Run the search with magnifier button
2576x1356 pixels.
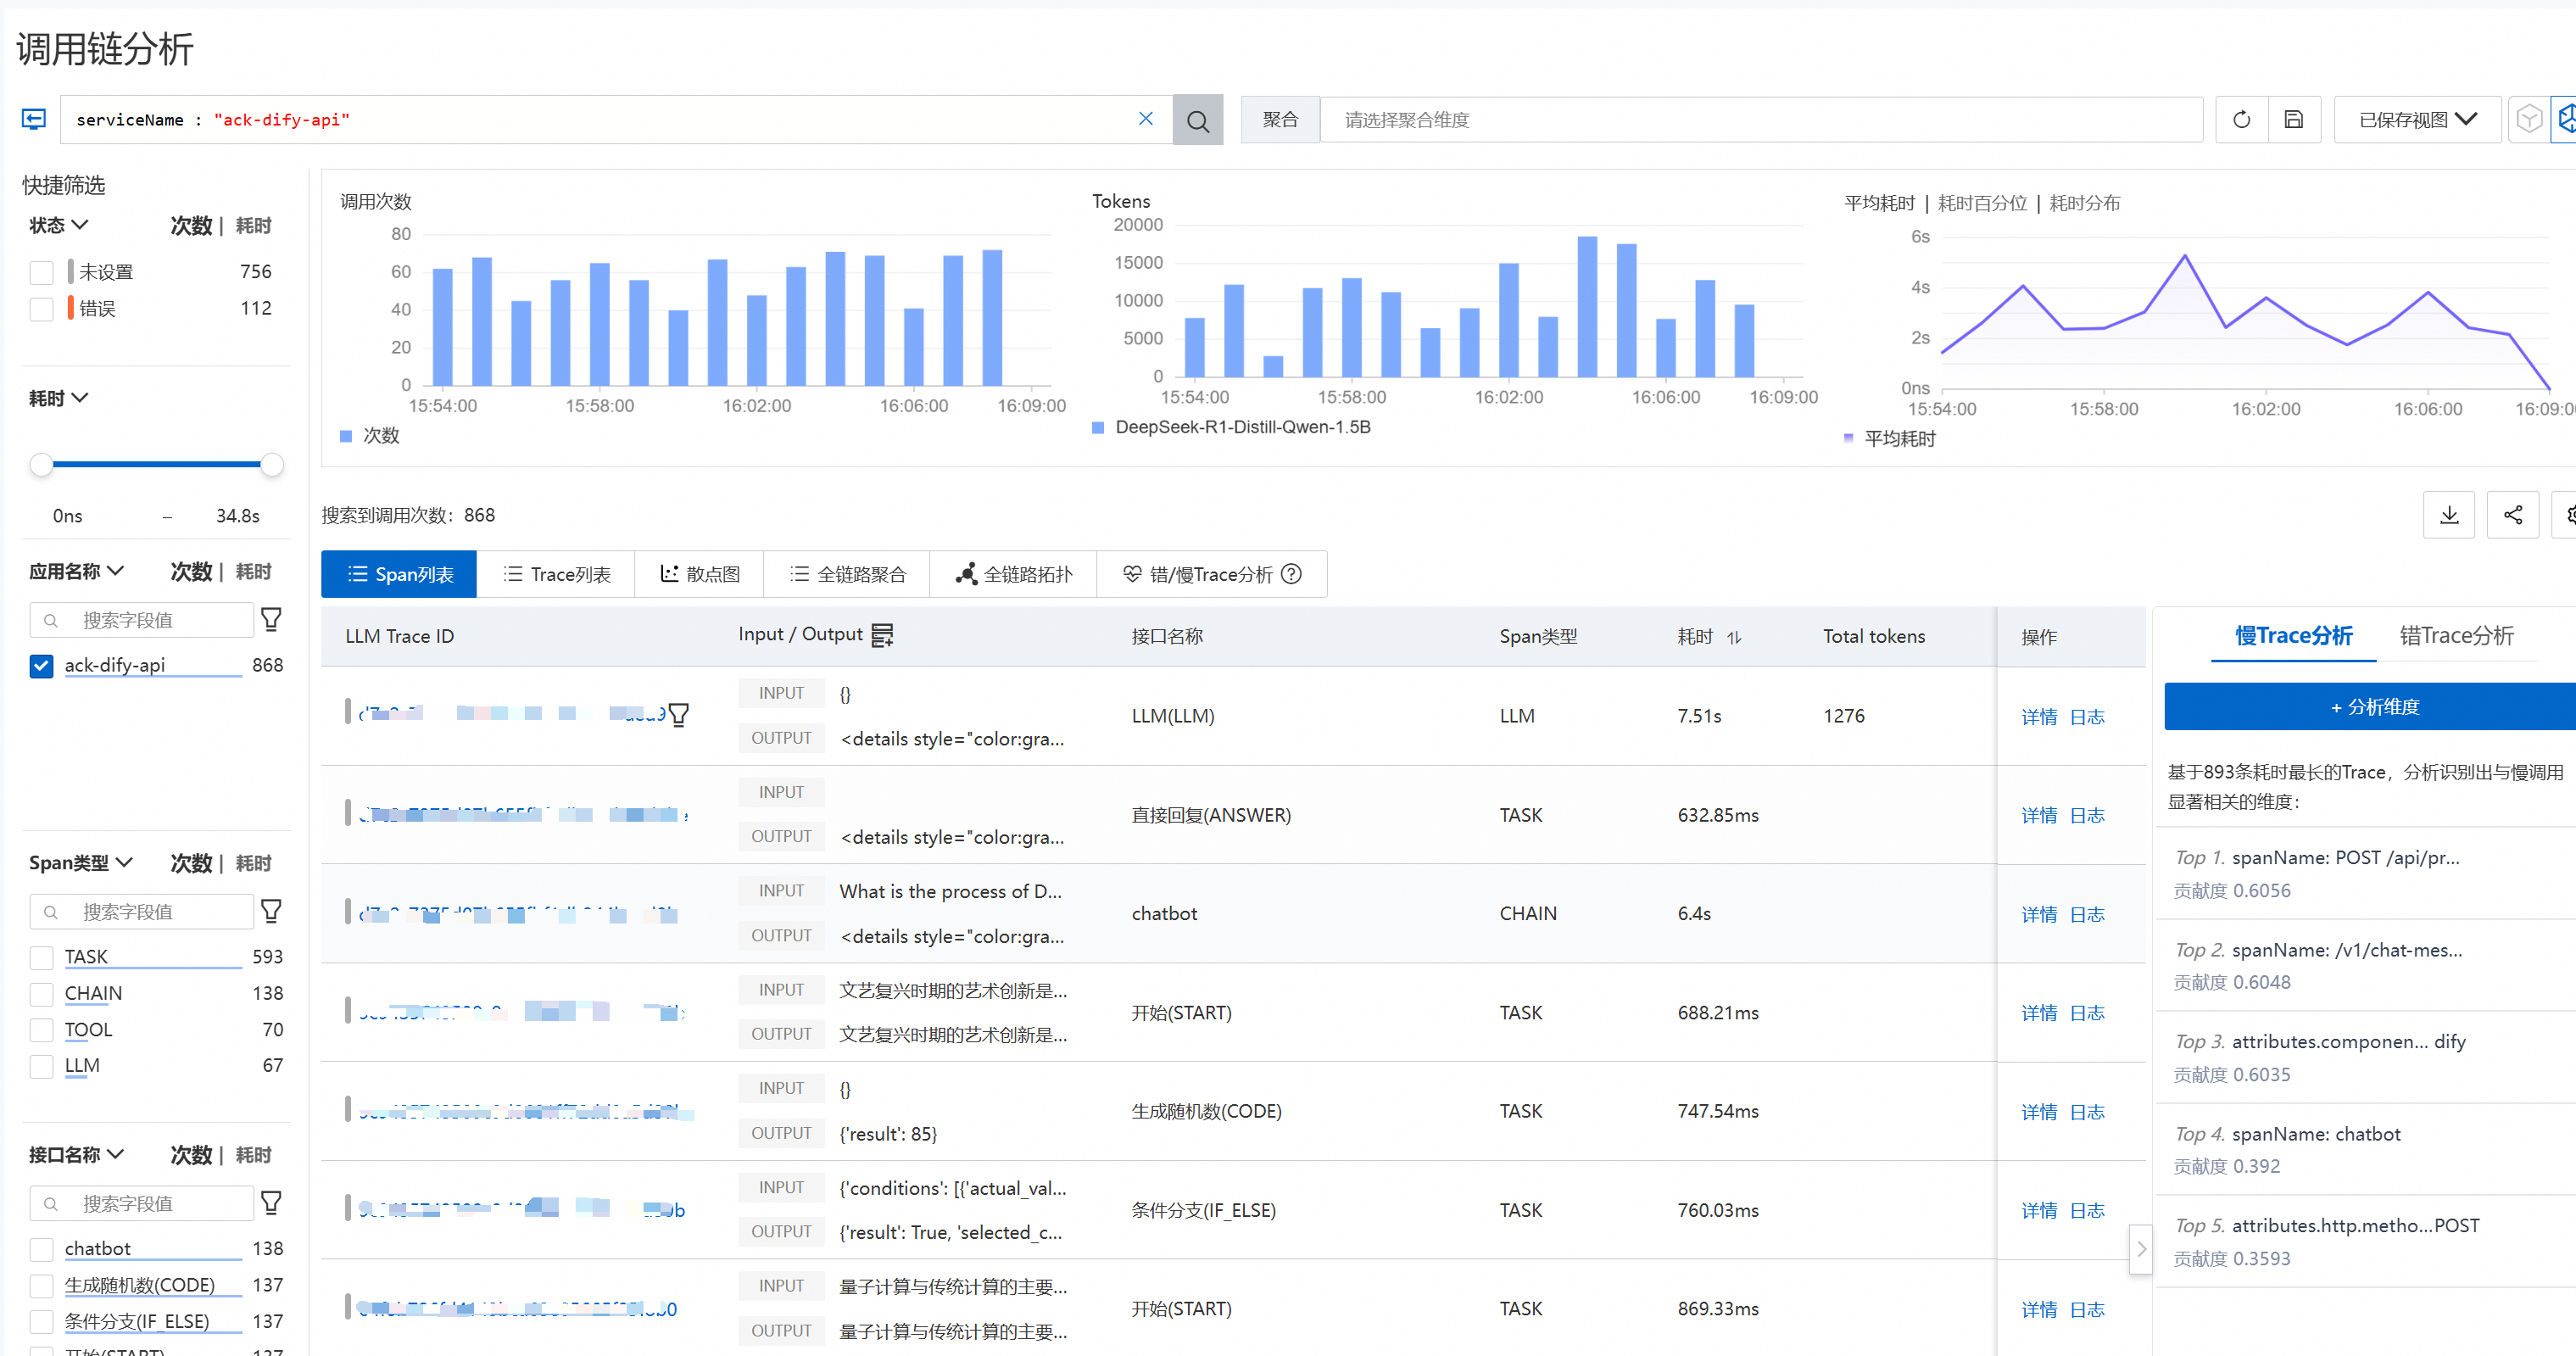tap(1197, 120)
